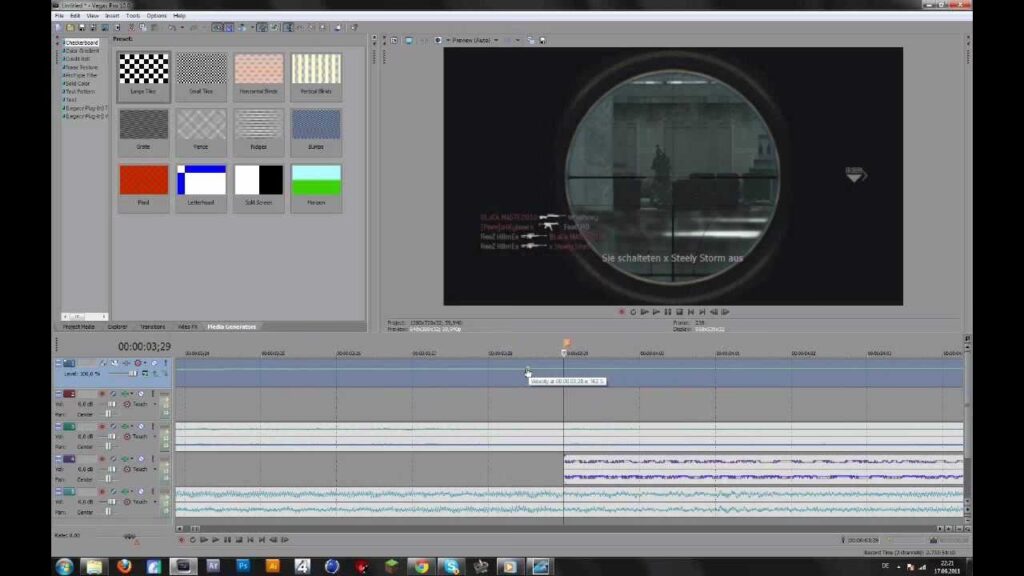Click the Undo arrow in toolbar

172,27
